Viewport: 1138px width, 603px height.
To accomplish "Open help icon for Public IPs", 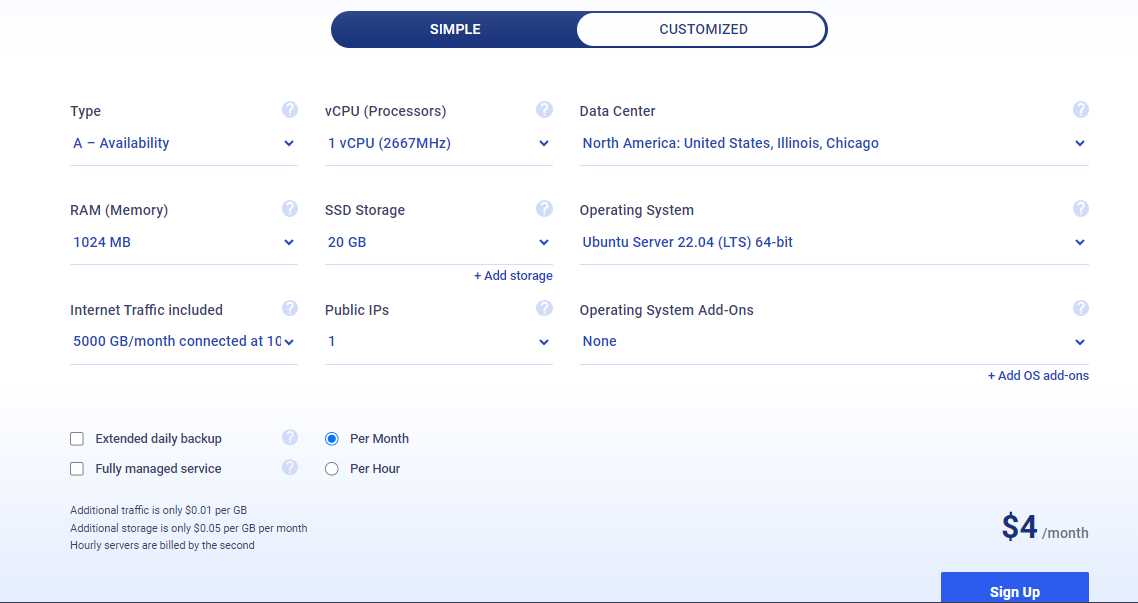I will pos(544,308).
